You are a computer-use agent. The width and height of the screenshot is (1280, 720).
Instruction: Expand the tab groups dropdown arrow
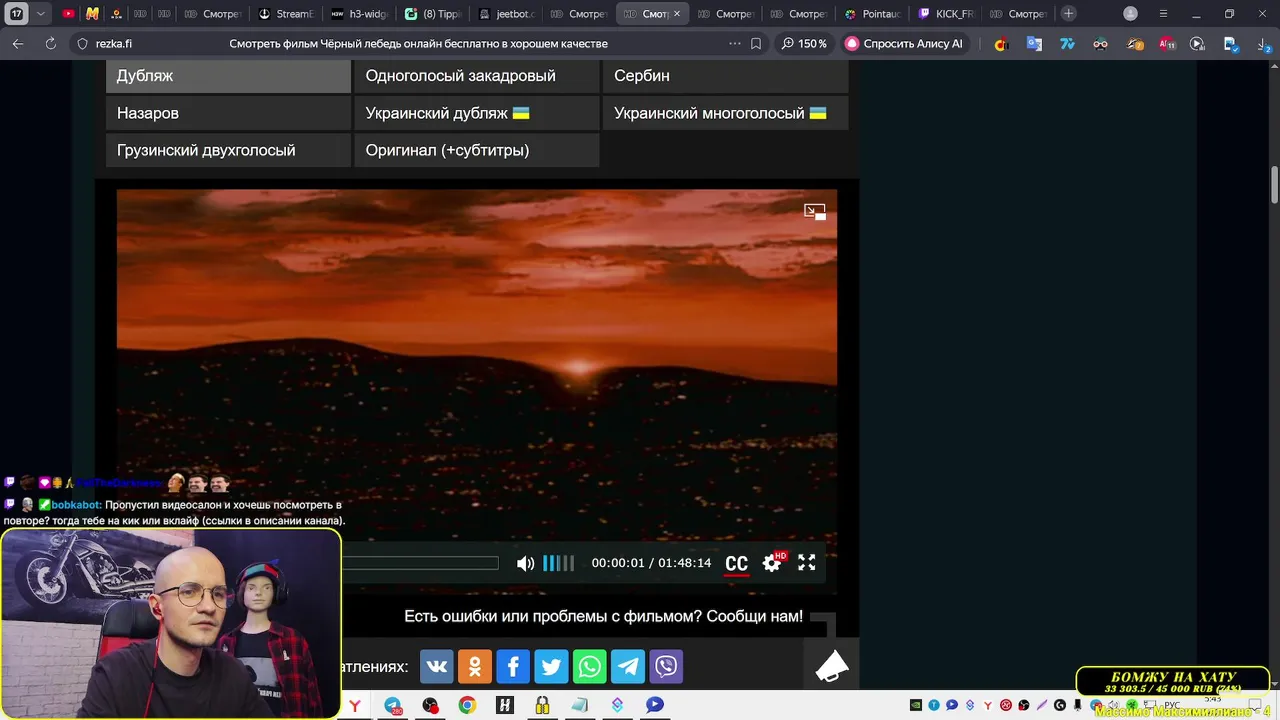pyautogui.click(x=41, y=14)
